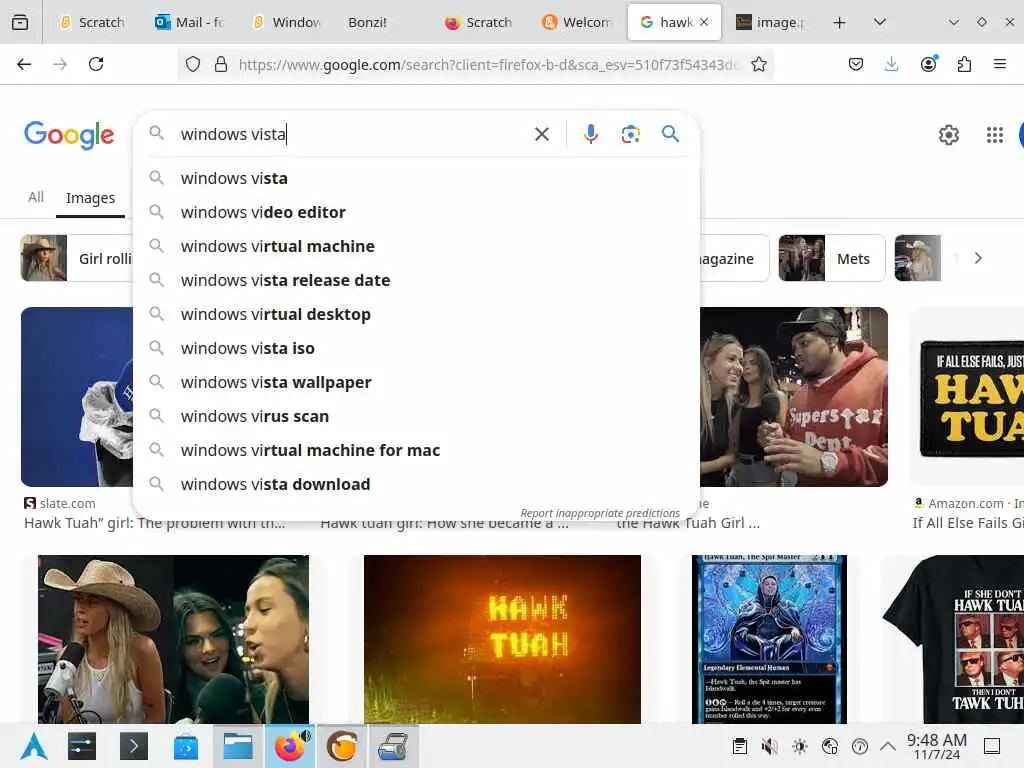Image resolution: width=1024 pixels, height=768 pixels.
Task: Click the blue search magnifier button
Action: (x=670, y=134)
